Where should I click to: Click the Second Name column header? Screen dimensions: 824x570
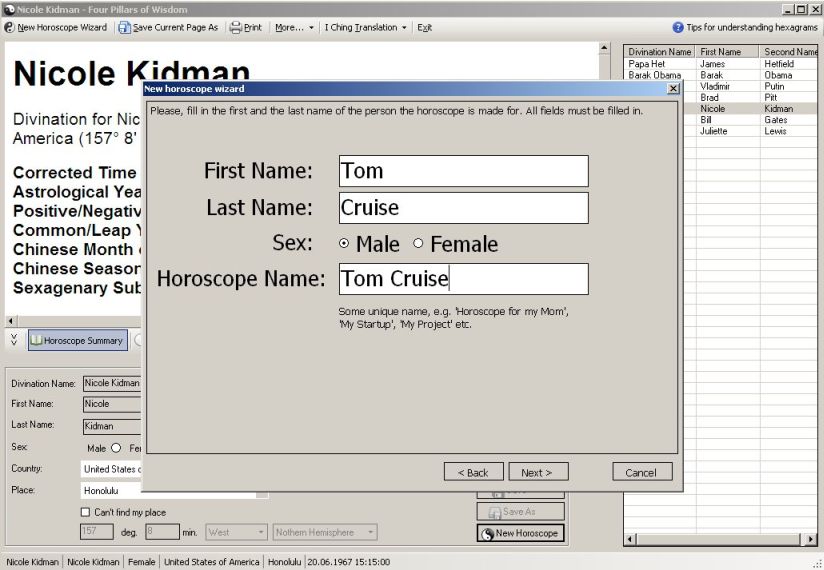point(789,51)
